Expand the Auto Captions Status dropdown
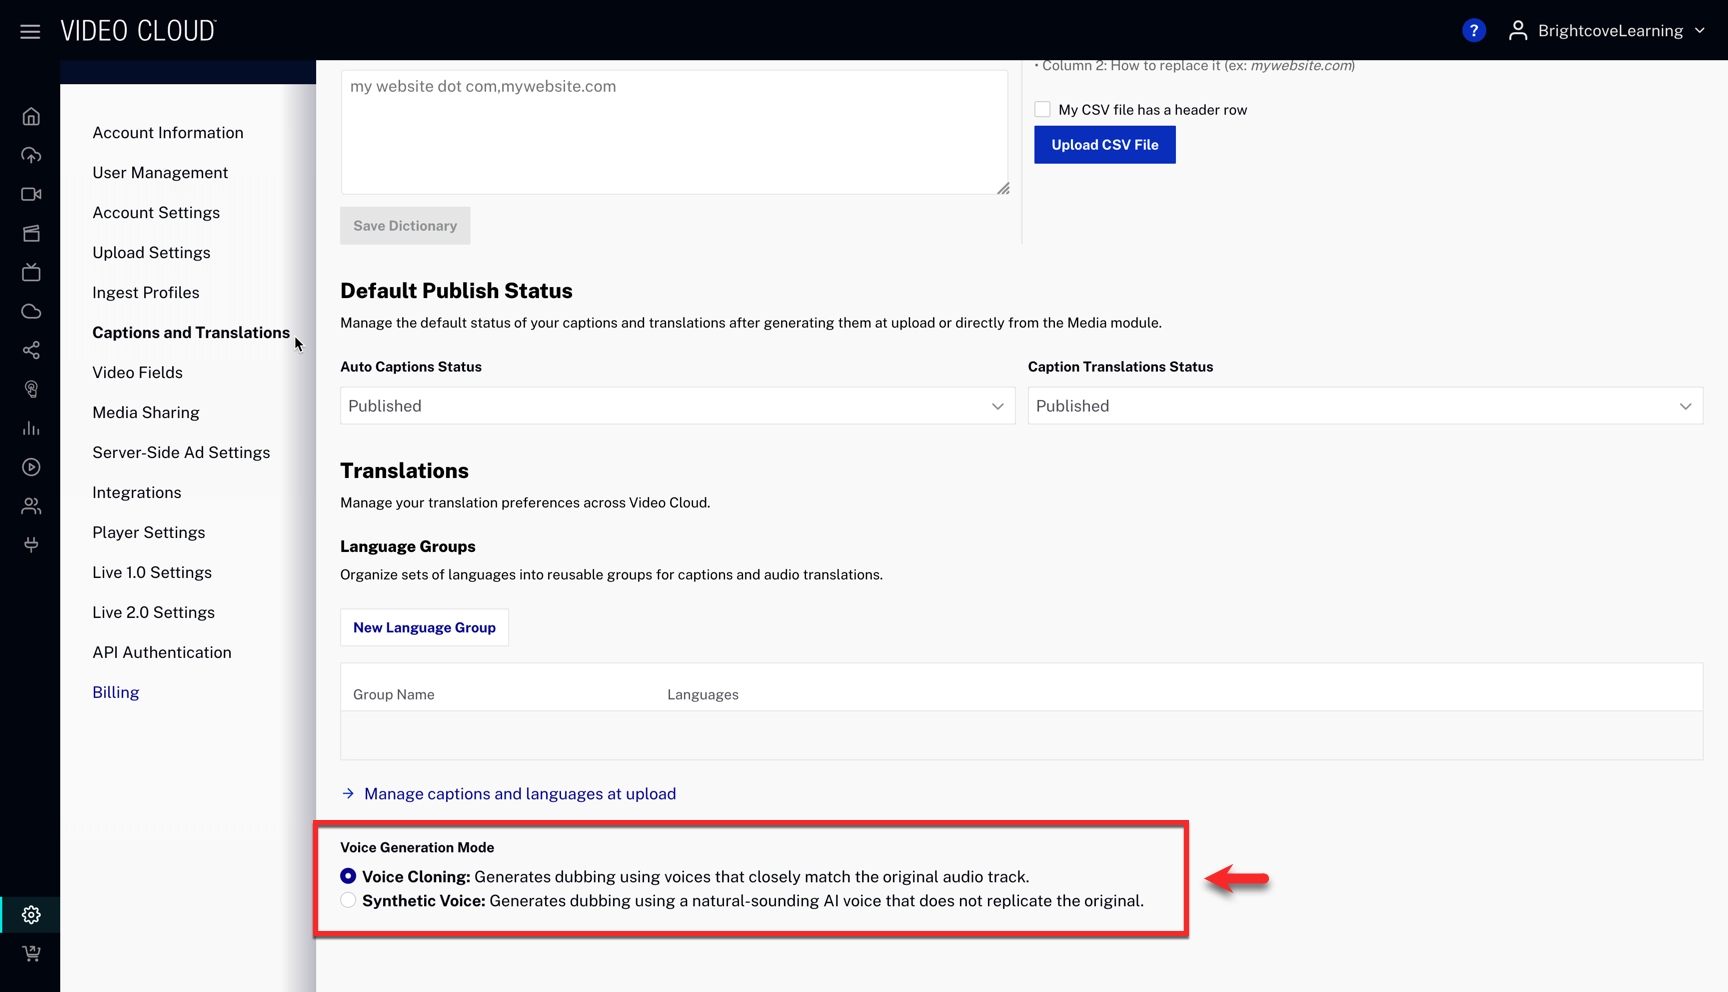1728x992 pixels. coord(677,406)
